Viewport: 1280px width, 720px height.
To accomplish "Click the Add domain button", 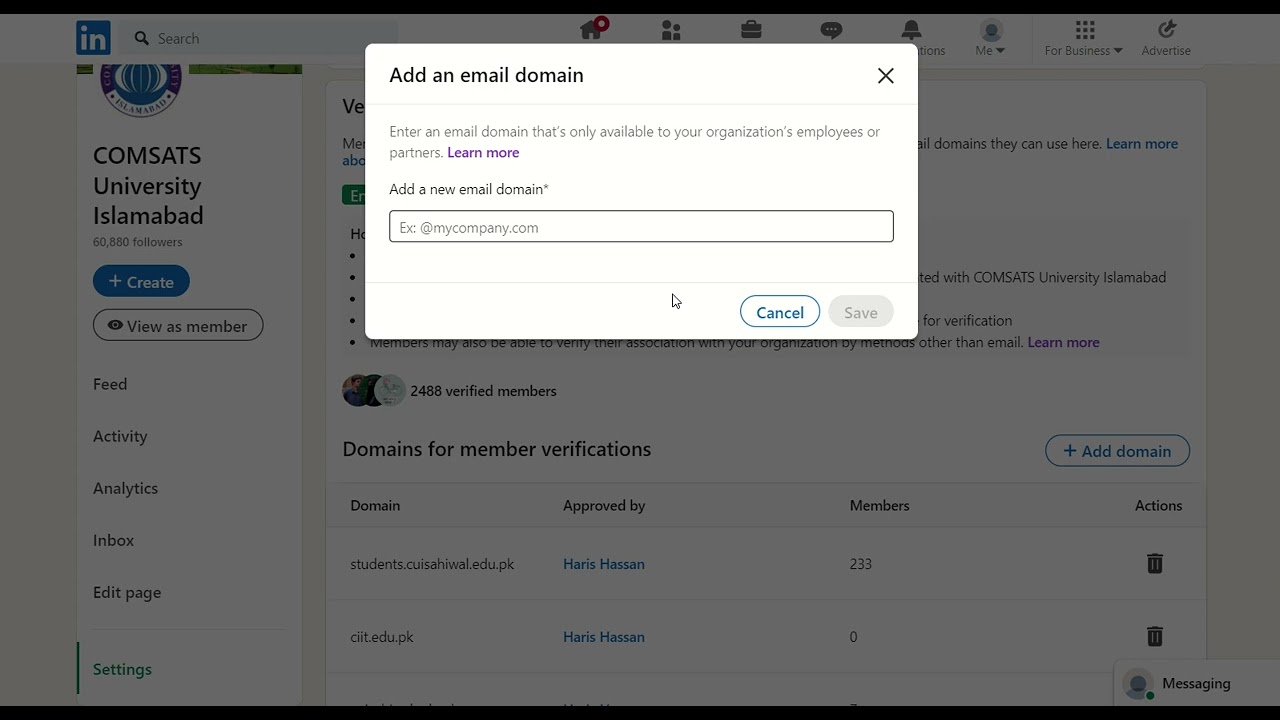I will [x=1117, y=451].
